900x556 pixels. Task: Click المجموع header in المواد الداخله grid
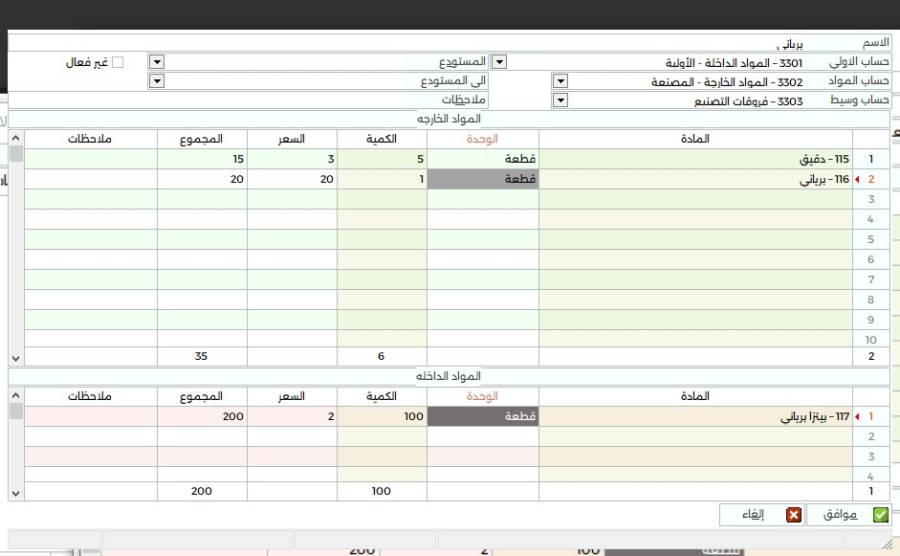202,396
